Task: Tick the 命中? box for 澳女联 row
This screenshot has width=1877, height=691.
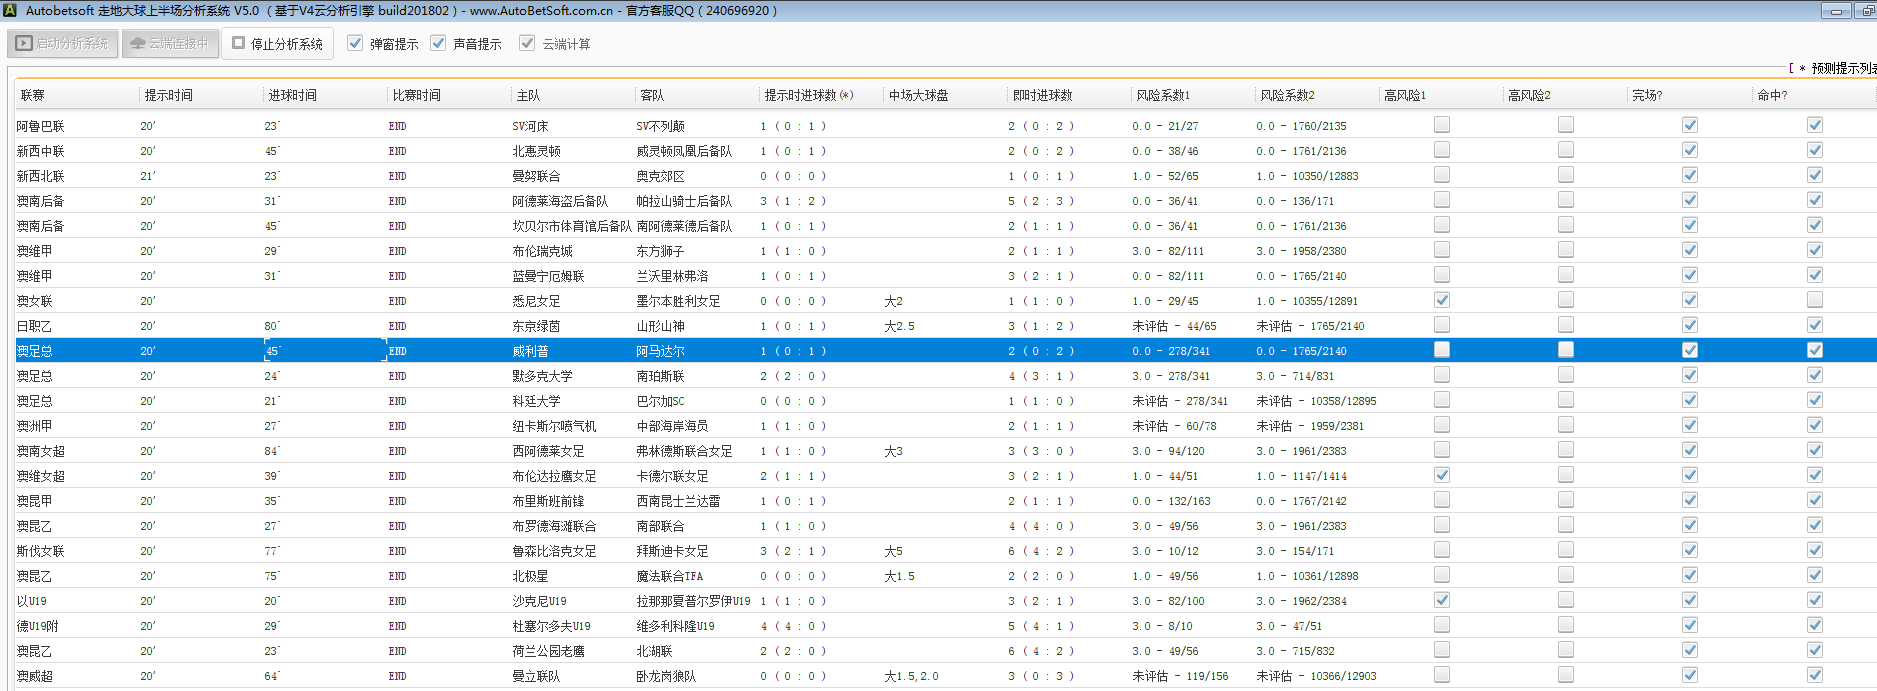Action: coord(1814,300)
